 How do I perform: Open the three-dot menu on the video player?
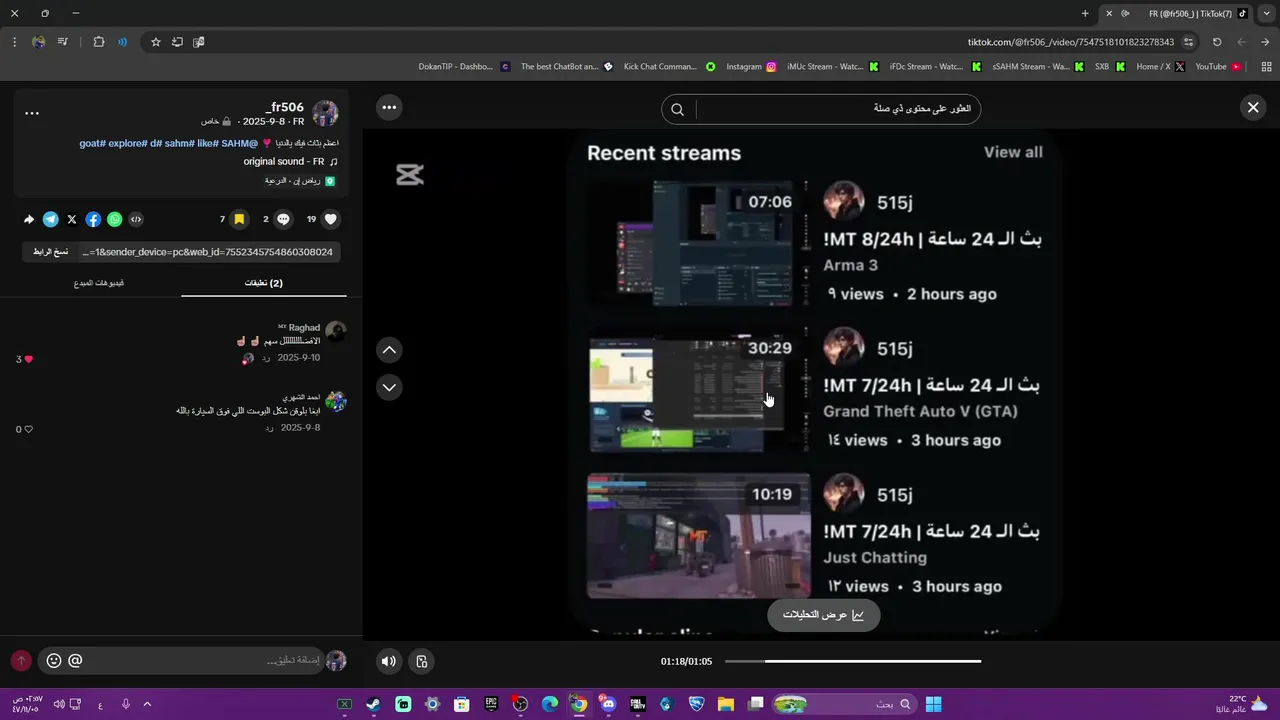click(389, 107)
